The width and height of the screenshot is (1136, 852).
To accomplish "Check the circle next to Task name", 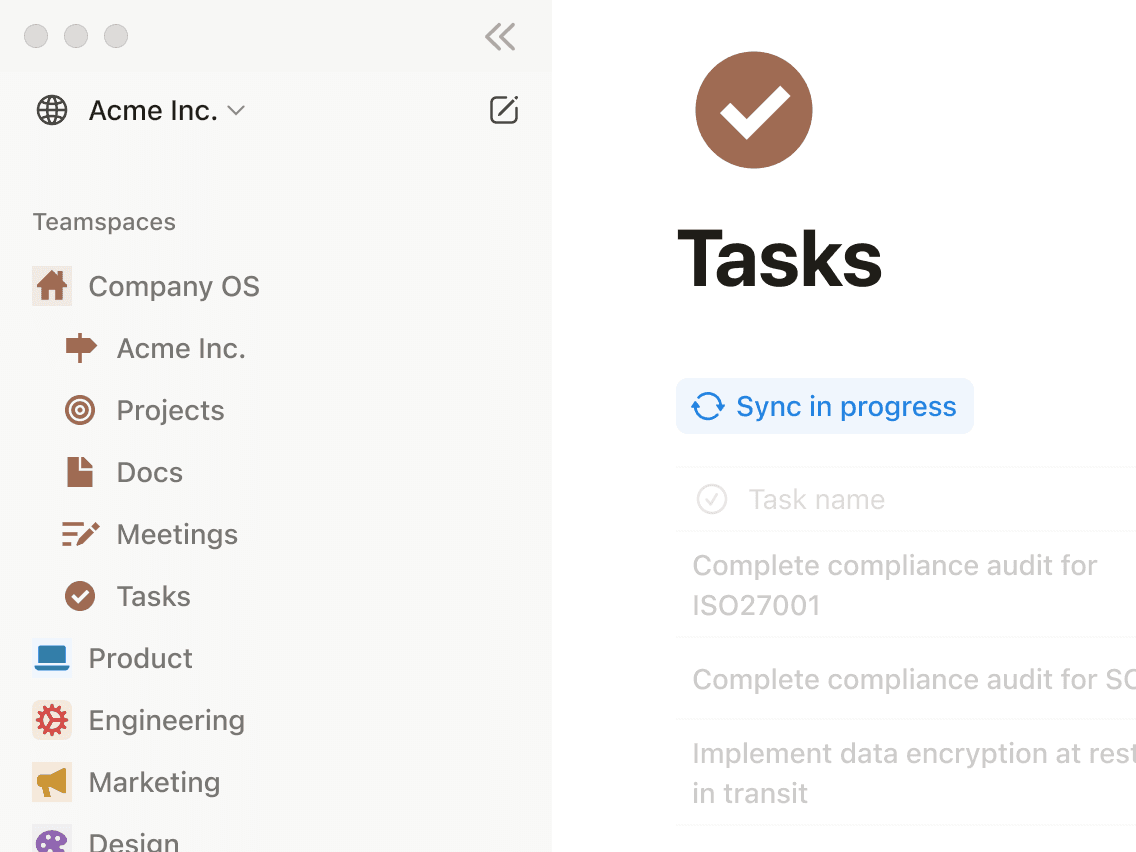I will coord(711,498).
